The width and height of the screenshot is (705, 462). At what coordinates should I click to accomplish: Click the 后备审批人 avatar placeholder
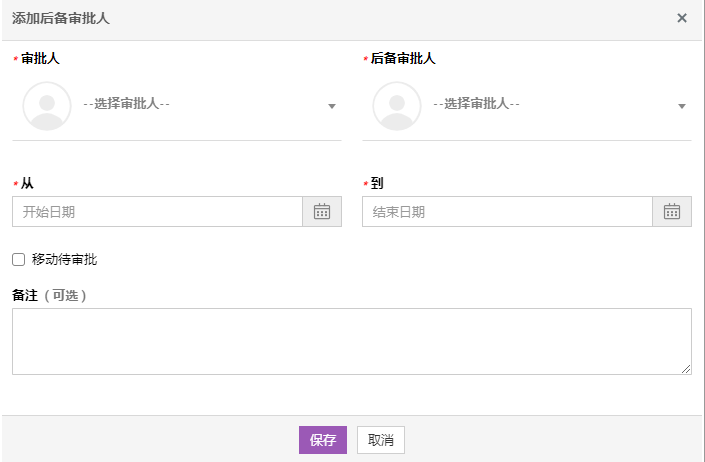coord(397,106)
